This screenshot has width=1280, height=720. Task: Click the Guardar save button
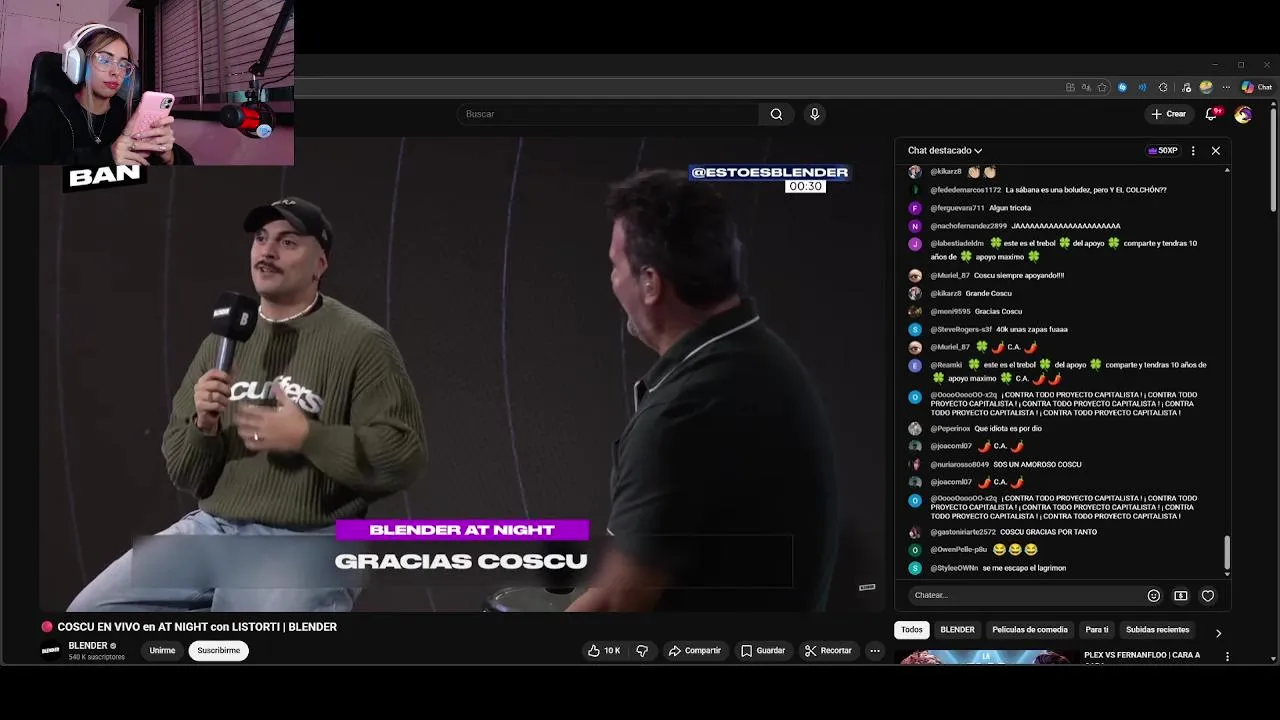763,651
